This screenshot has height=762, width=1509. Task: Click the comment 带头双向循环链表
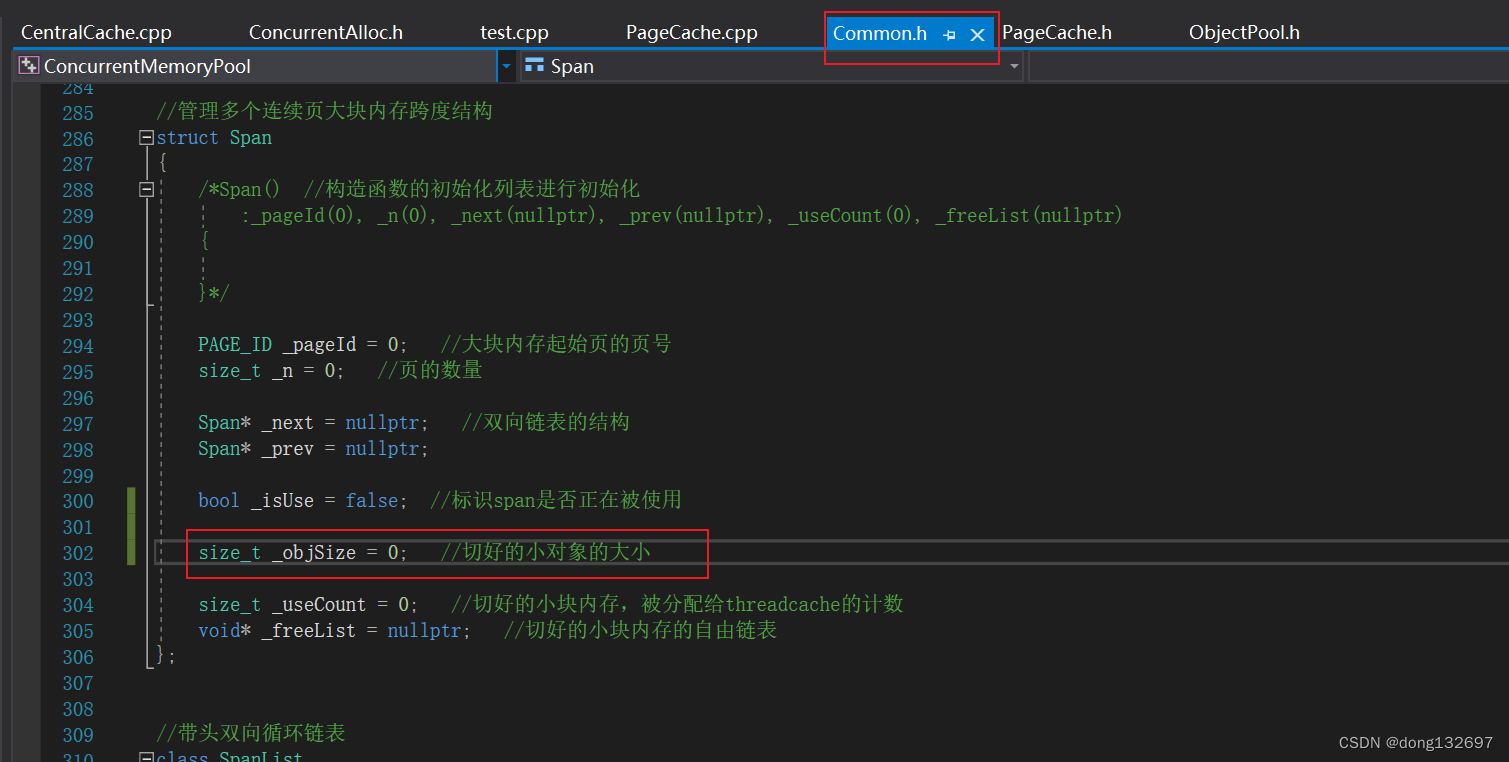(x=251, y=733)
